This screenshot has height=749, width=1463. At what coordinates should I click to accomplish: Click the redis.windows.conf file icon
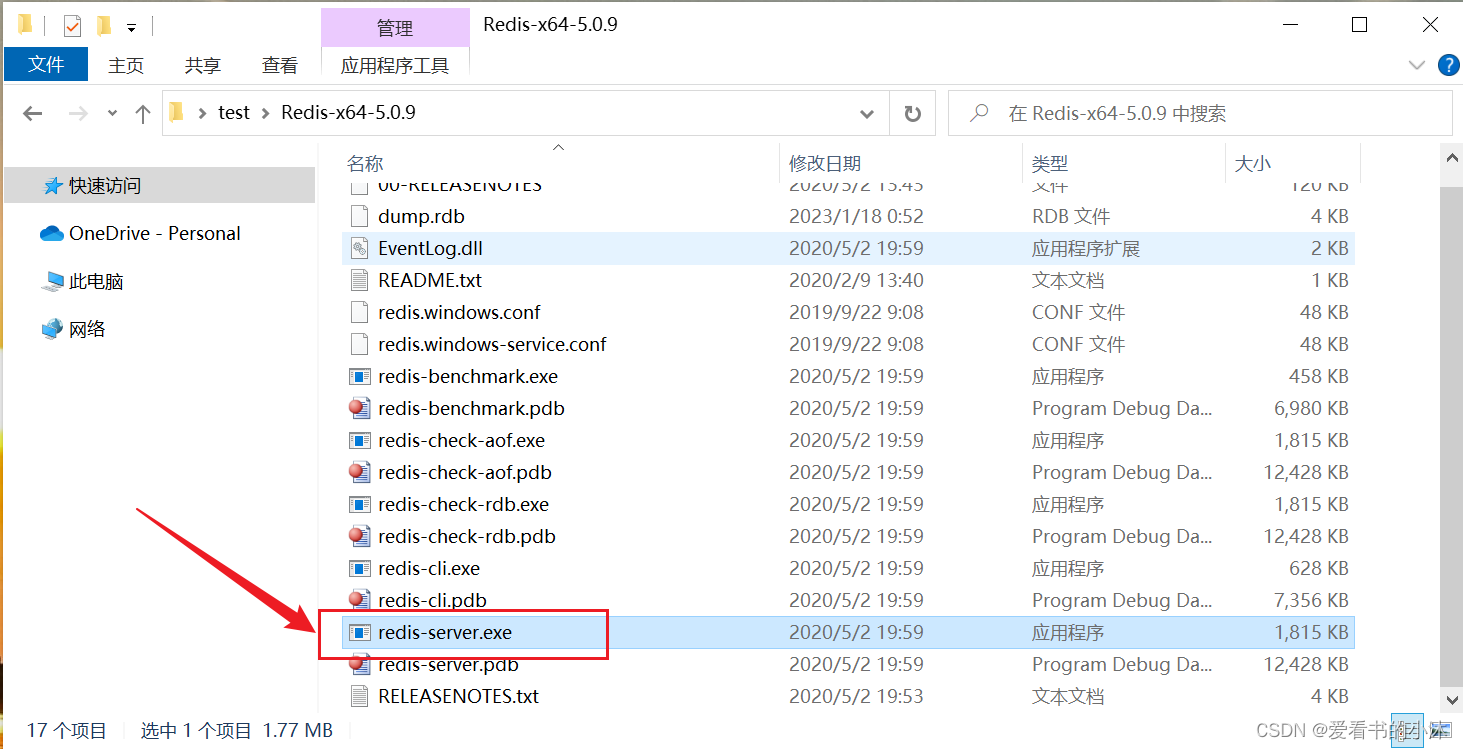360,312
